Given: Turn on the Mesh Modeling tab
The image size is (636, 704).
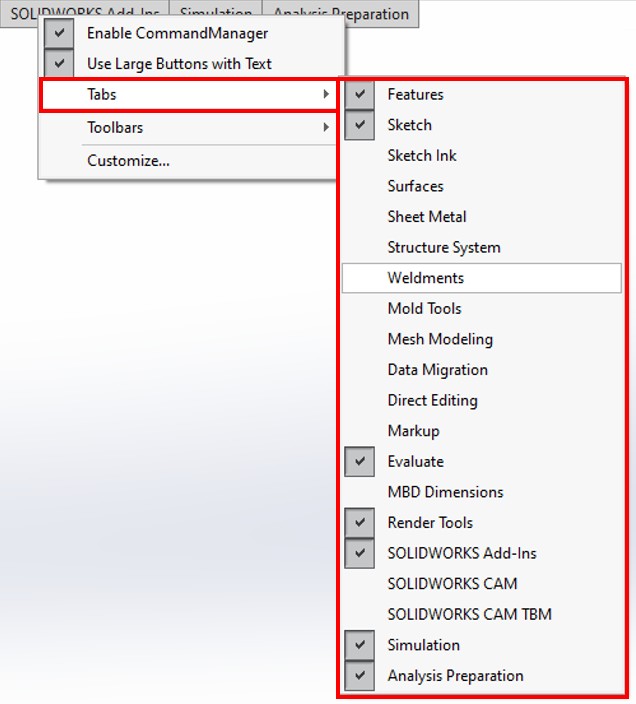Looking at the screenshot, I should coord(440,340).
